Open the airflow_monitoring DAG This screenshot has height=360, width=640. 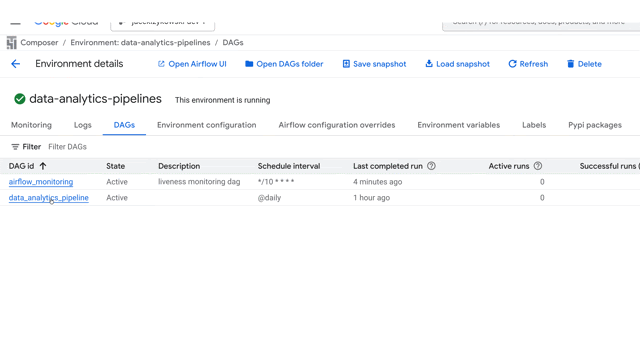pos(41,182)
